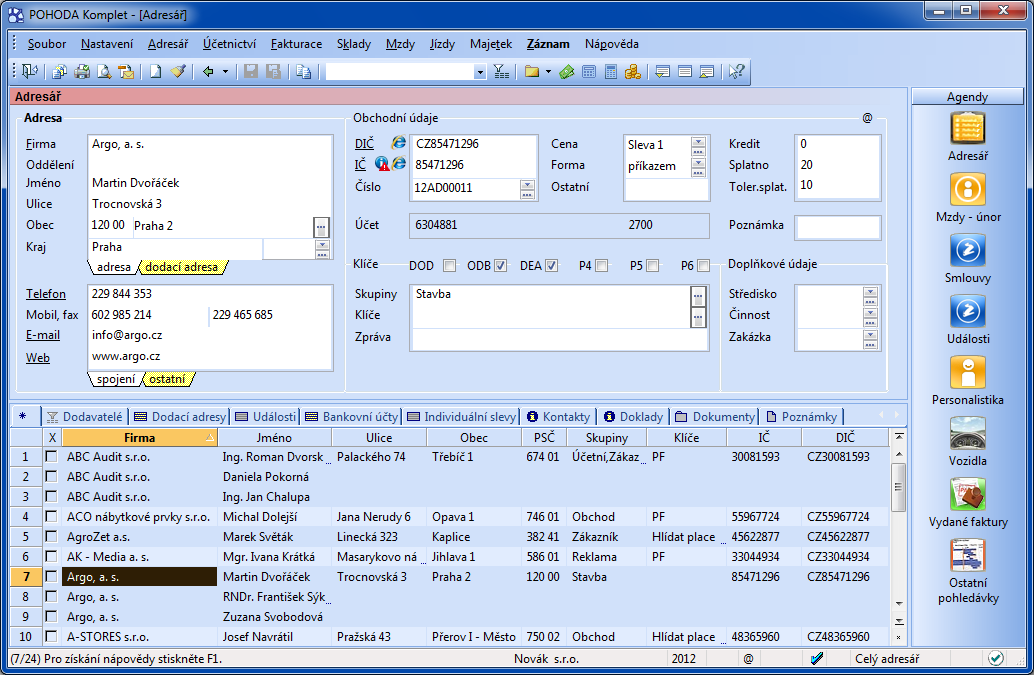This screenshot has width=1034, height=675.
Task: Select the 'A-STORES s.r.o.' row cell
Action: 140,637
